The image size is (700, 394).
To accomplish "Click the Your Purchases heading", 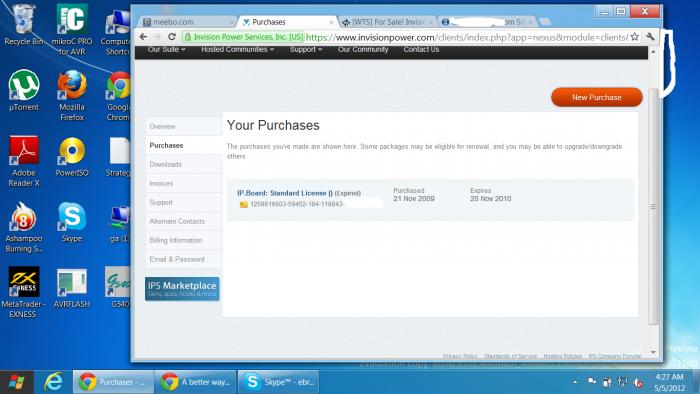I will [273, 126].
